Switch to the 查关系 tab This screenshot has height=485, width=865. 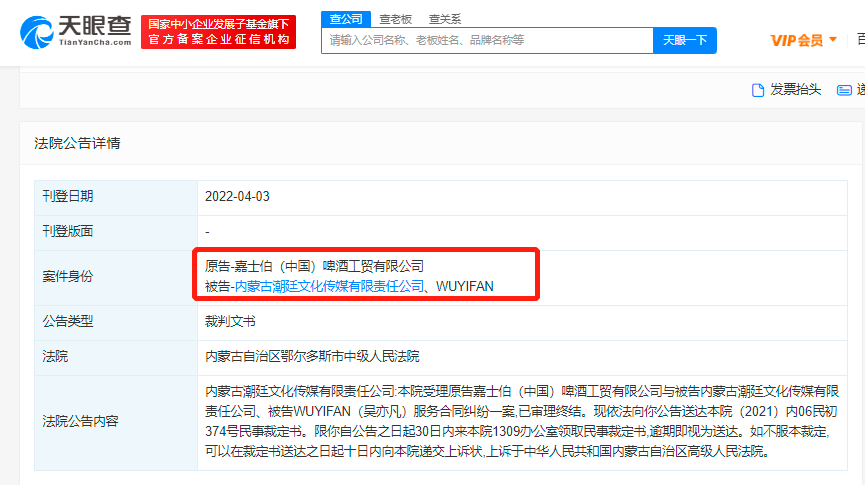point(445,19)
